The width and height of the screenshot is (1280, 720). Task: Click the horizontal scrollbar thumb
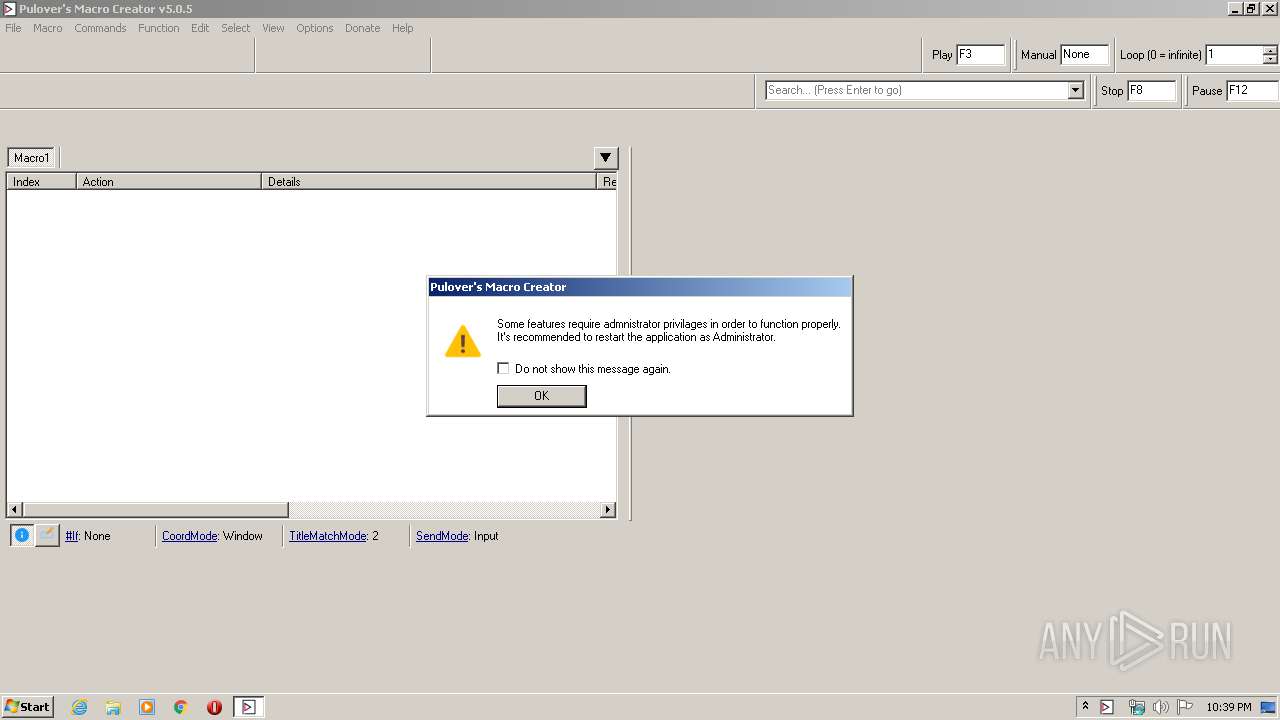[x=156, y=510]
